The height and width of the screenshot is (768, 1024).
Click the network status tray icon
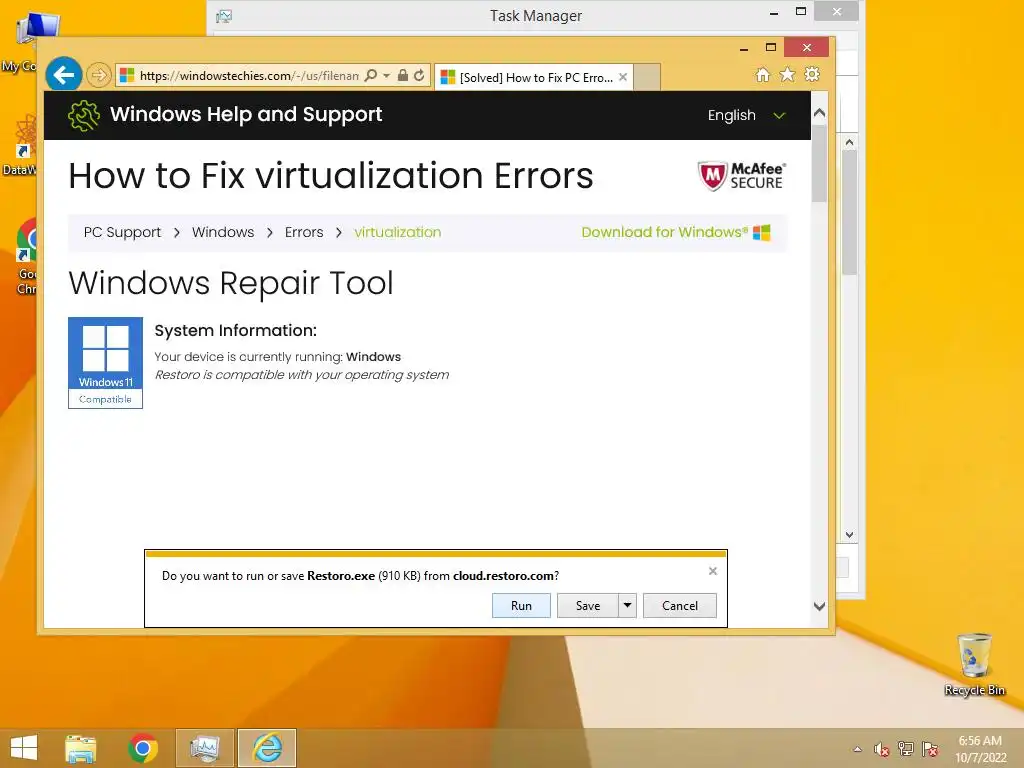906,749
